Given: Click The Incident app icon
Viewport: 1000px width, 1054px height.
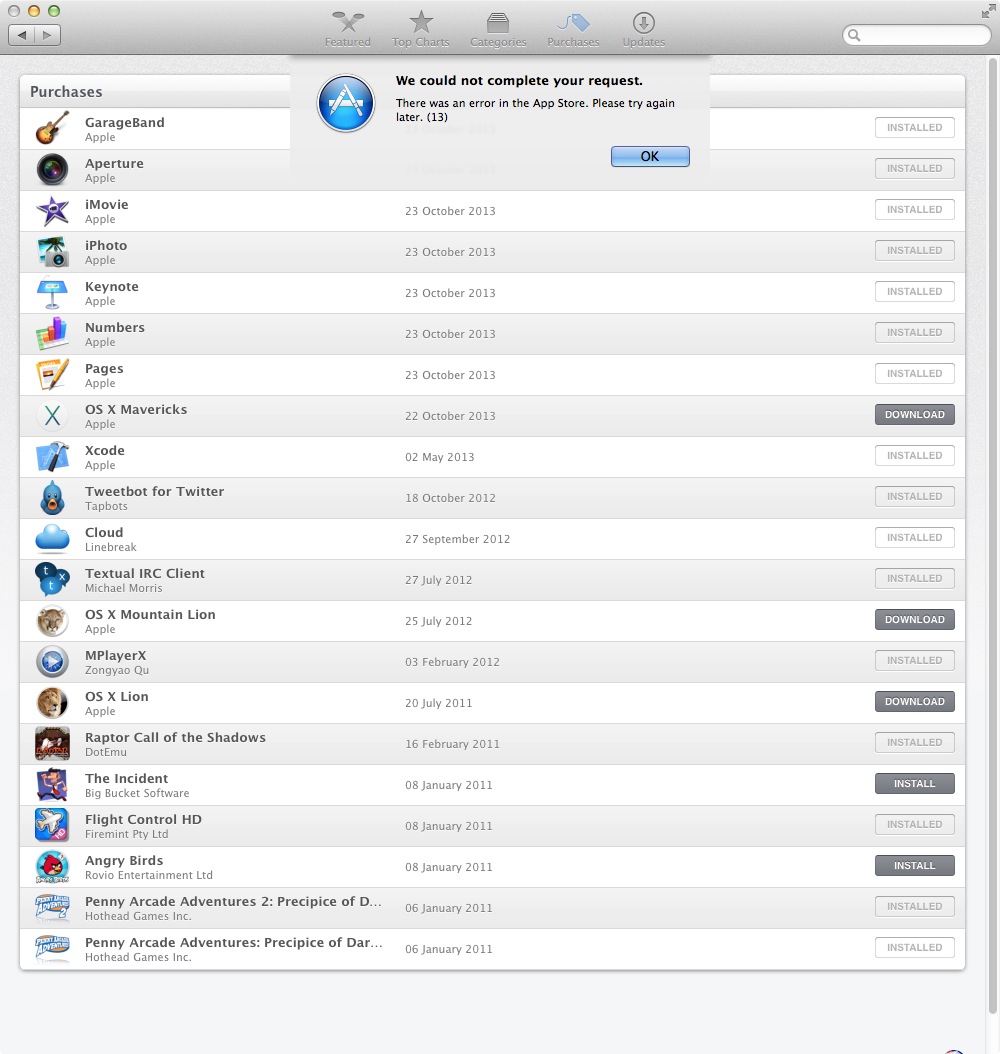Looking at the screenshot, I should [52, 784].
